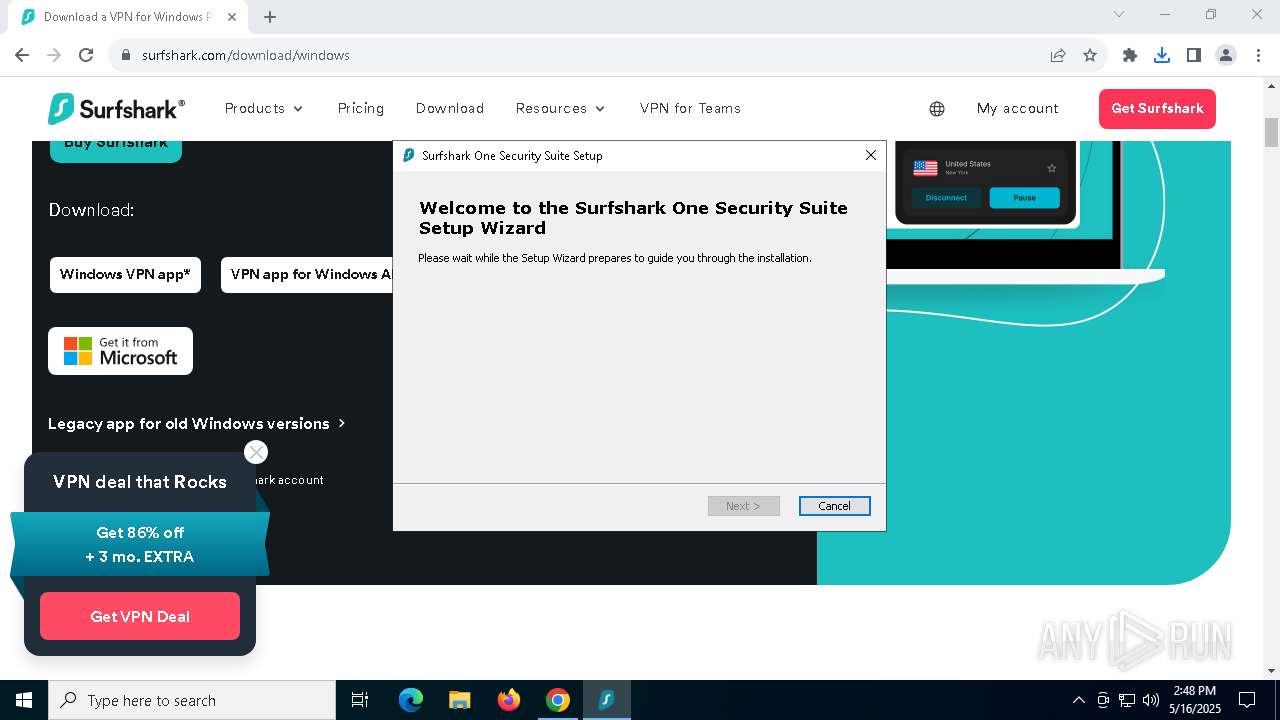Click the Get Surfshark button
This screenshot has height=720, width=1280.
[x=1157, y=108]
